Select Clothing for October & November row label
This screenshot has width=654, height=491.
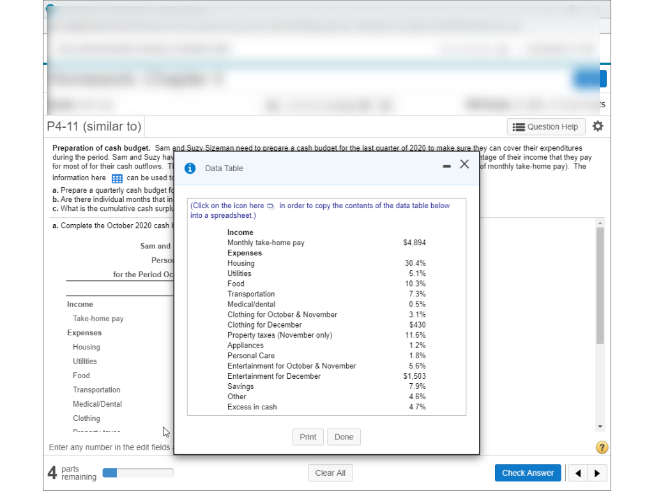[x=282, y=315]
